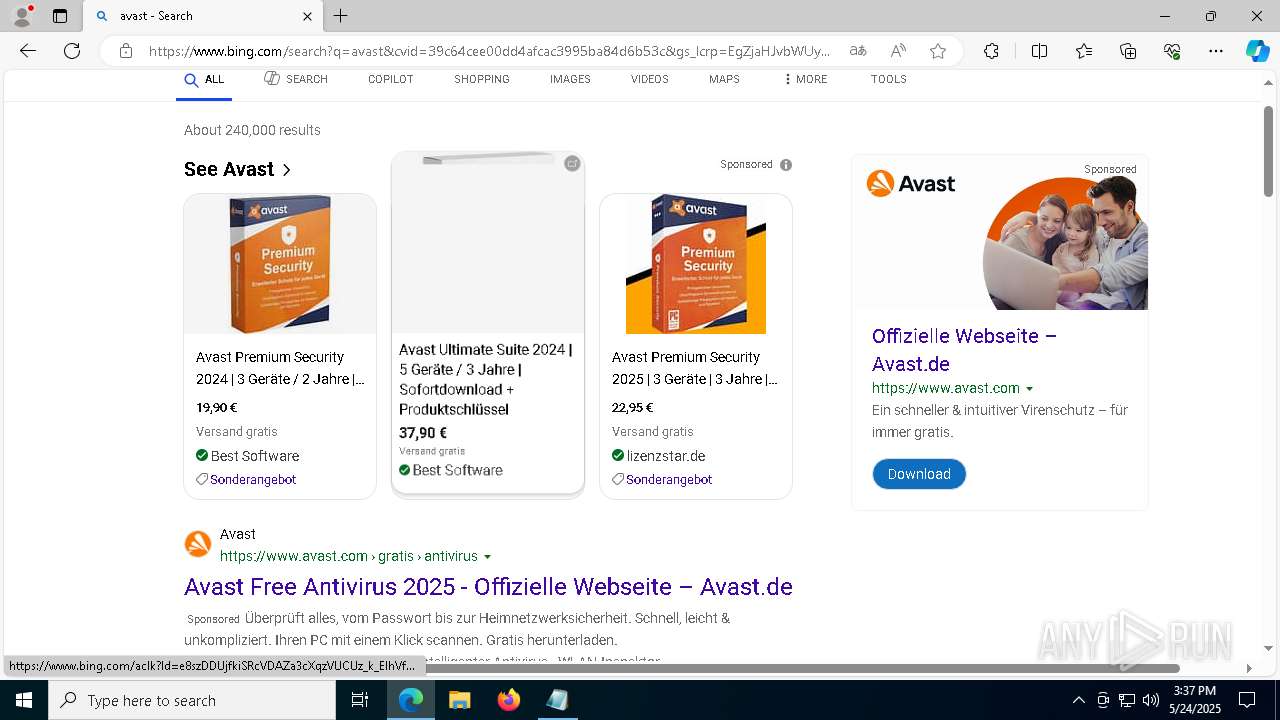Open the Extensions puzzle icon

pyautogui.click(x=991, y=51)
